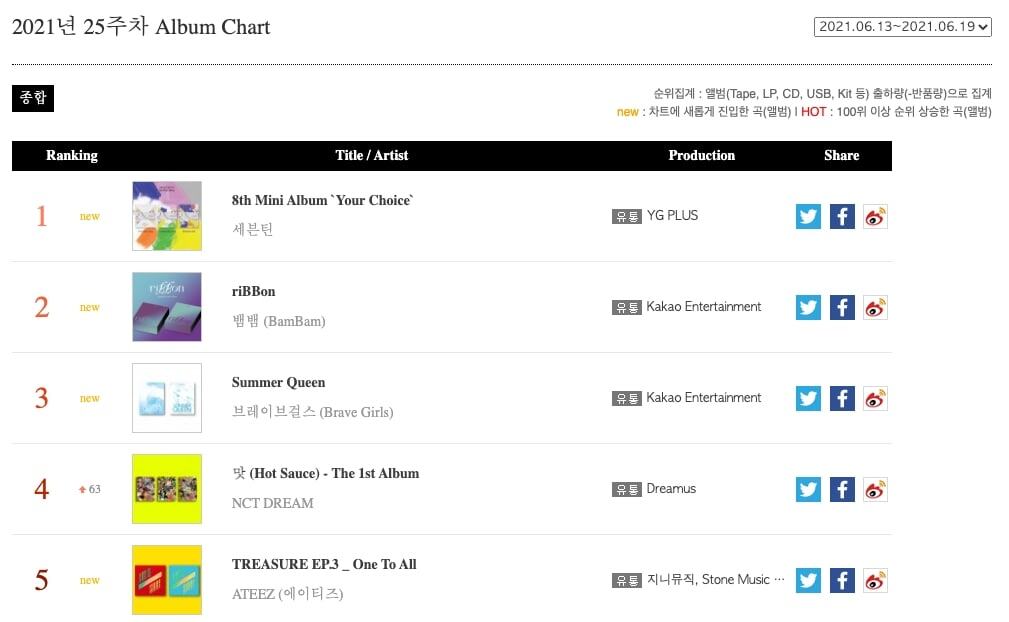
Task: Share riBBon album on Facebook
Action: (x=842, y=307)
